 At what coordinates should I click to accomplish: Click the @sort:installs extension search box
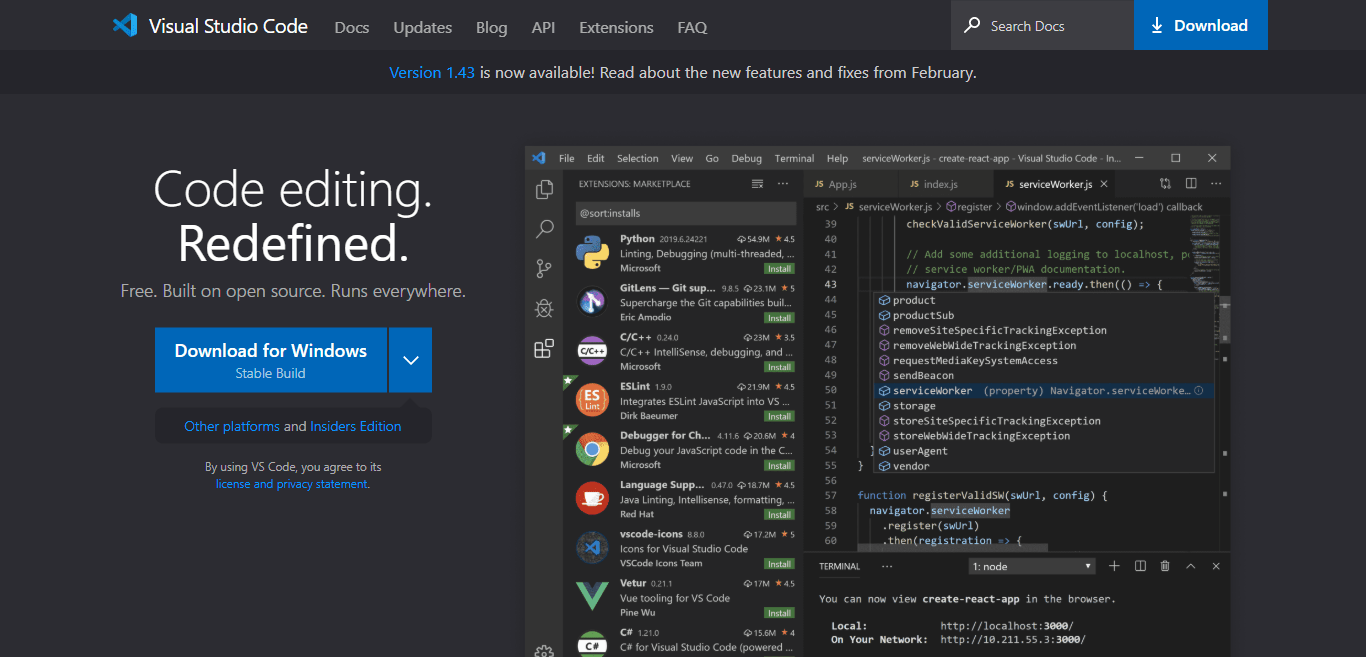pyautogui.click(x=686, y=213)
